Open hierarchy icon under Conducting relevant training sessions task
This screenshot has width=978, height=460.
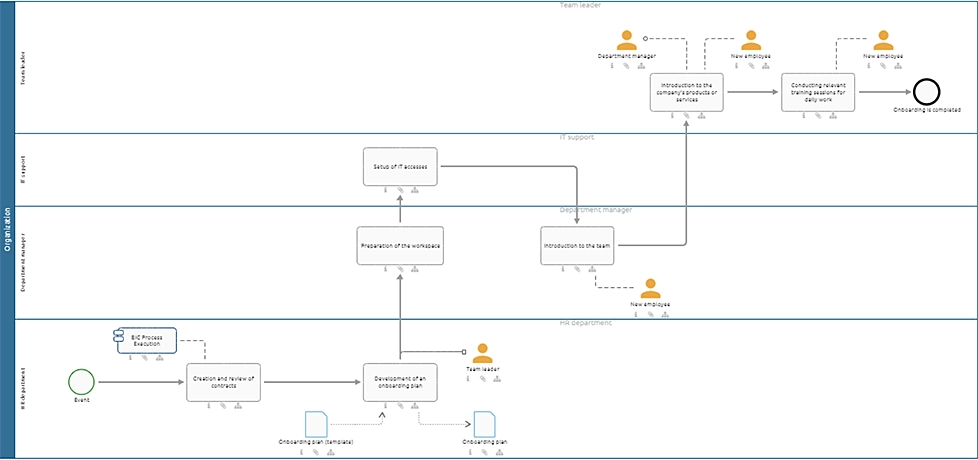833,115
